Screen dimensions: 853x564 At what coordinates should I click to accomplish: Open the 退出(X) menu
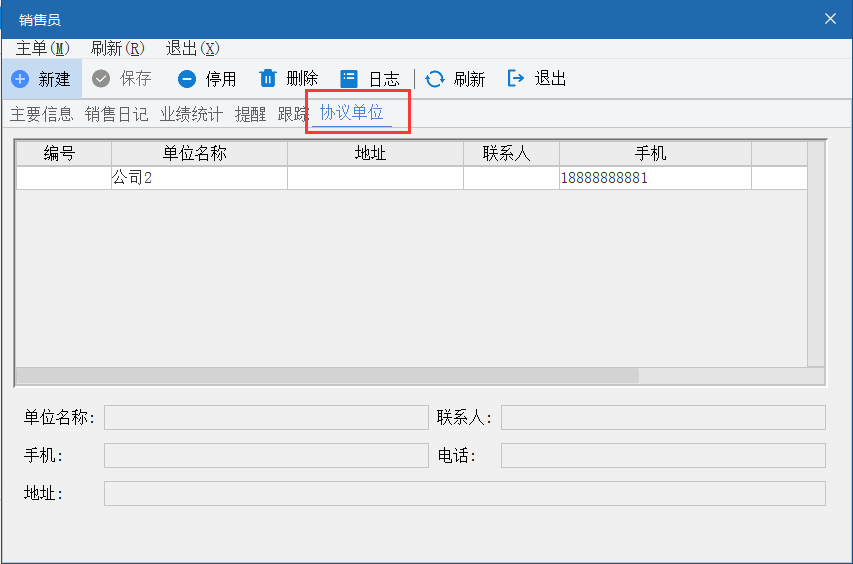pos(192,48)
